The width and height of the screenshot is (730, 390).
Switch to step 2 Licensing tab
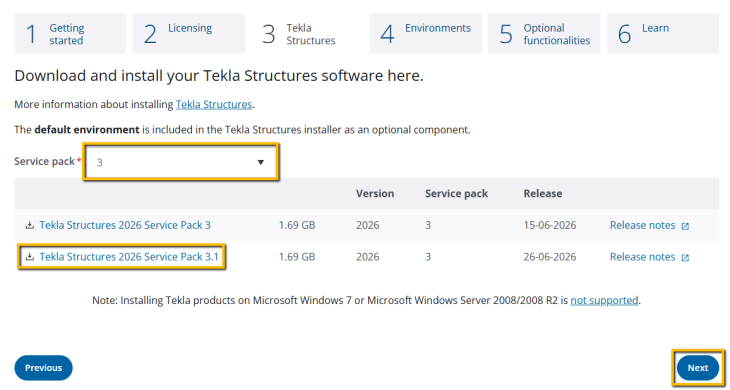pyautogui.click(x=189, y=34)
